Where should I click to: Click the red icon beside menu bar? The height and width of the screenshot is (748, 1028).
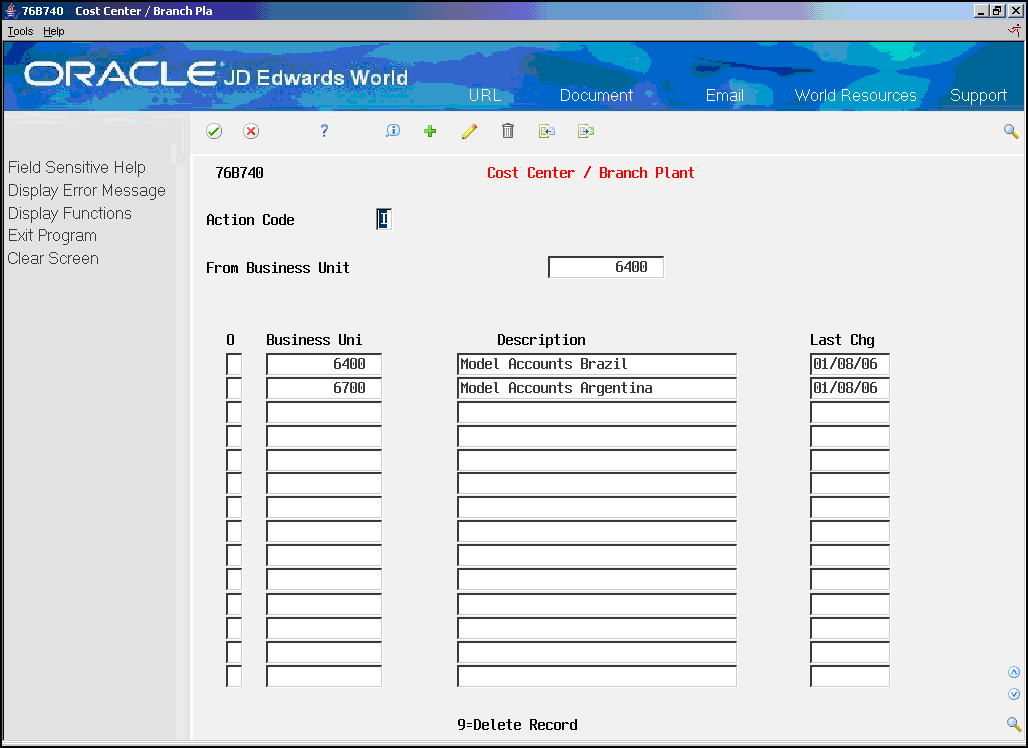pos(1014,30)
